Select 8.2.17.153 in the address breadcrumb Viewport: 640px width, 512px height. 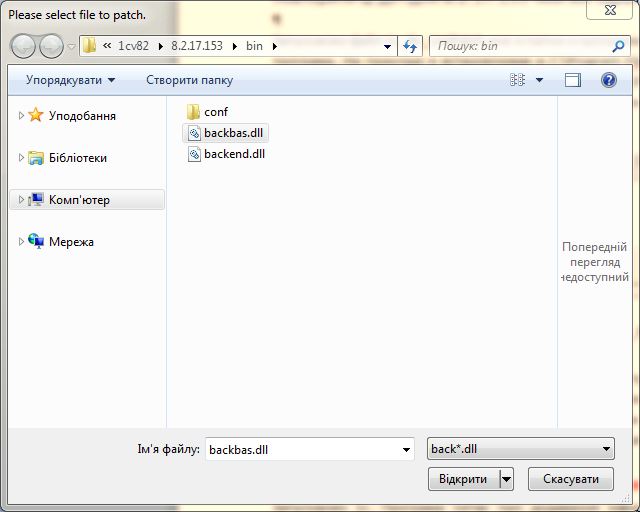pos(197,46)
